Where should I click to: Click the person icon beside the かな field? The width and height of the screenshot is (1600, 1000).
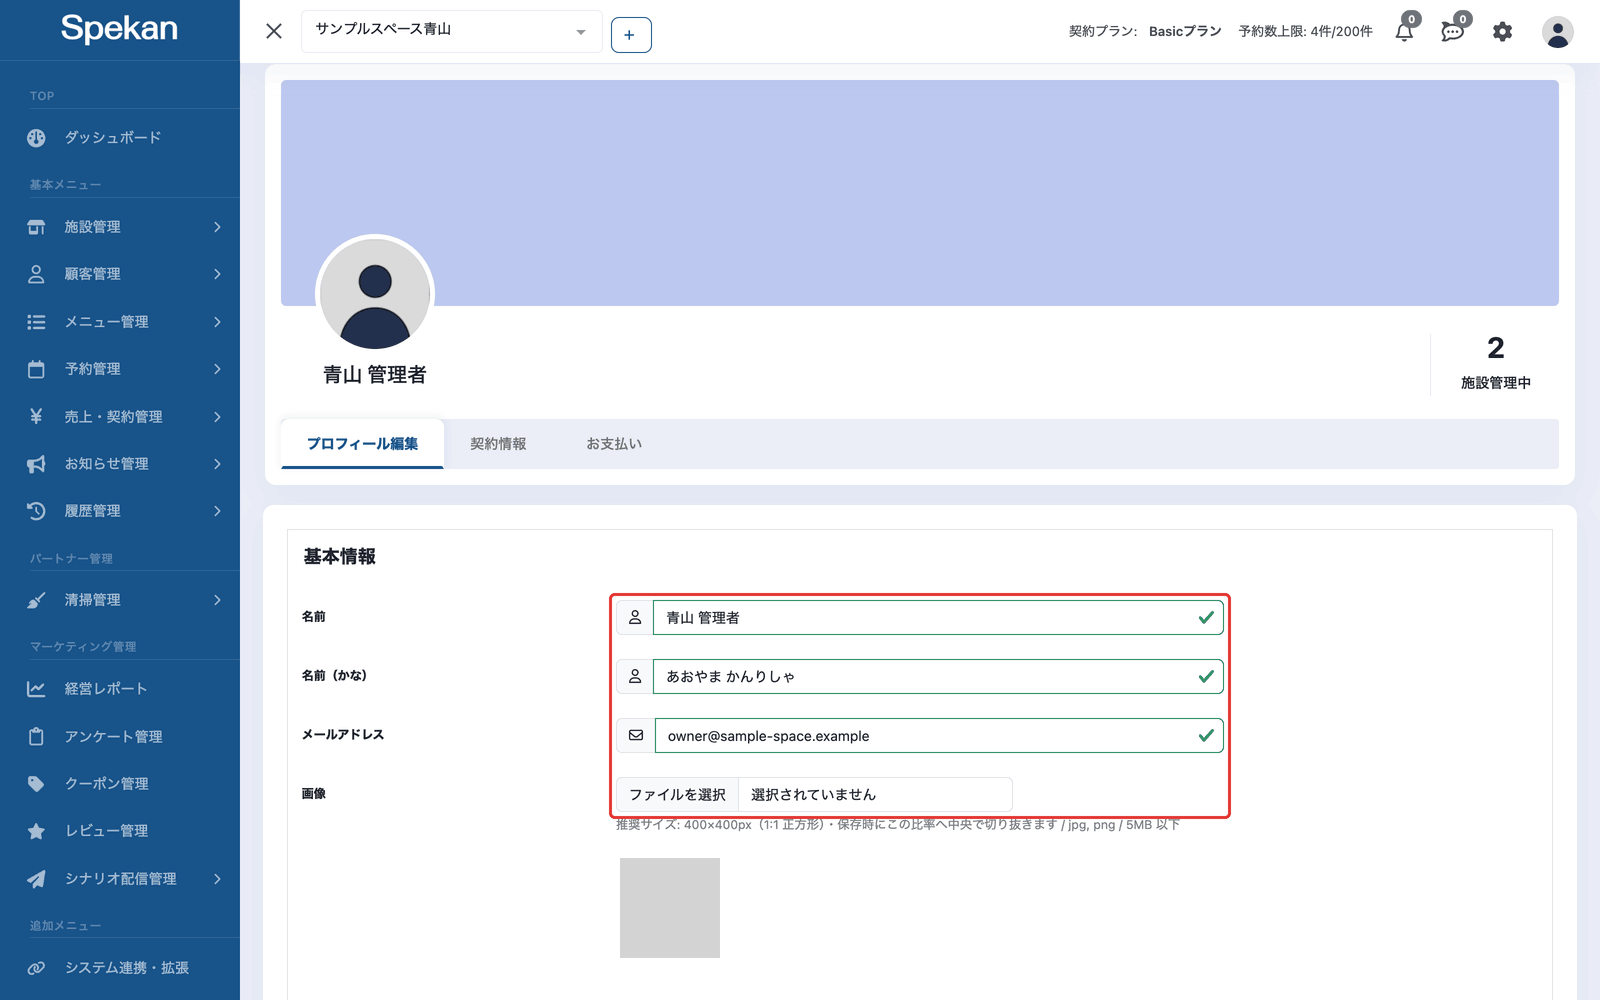pos(634,677)
